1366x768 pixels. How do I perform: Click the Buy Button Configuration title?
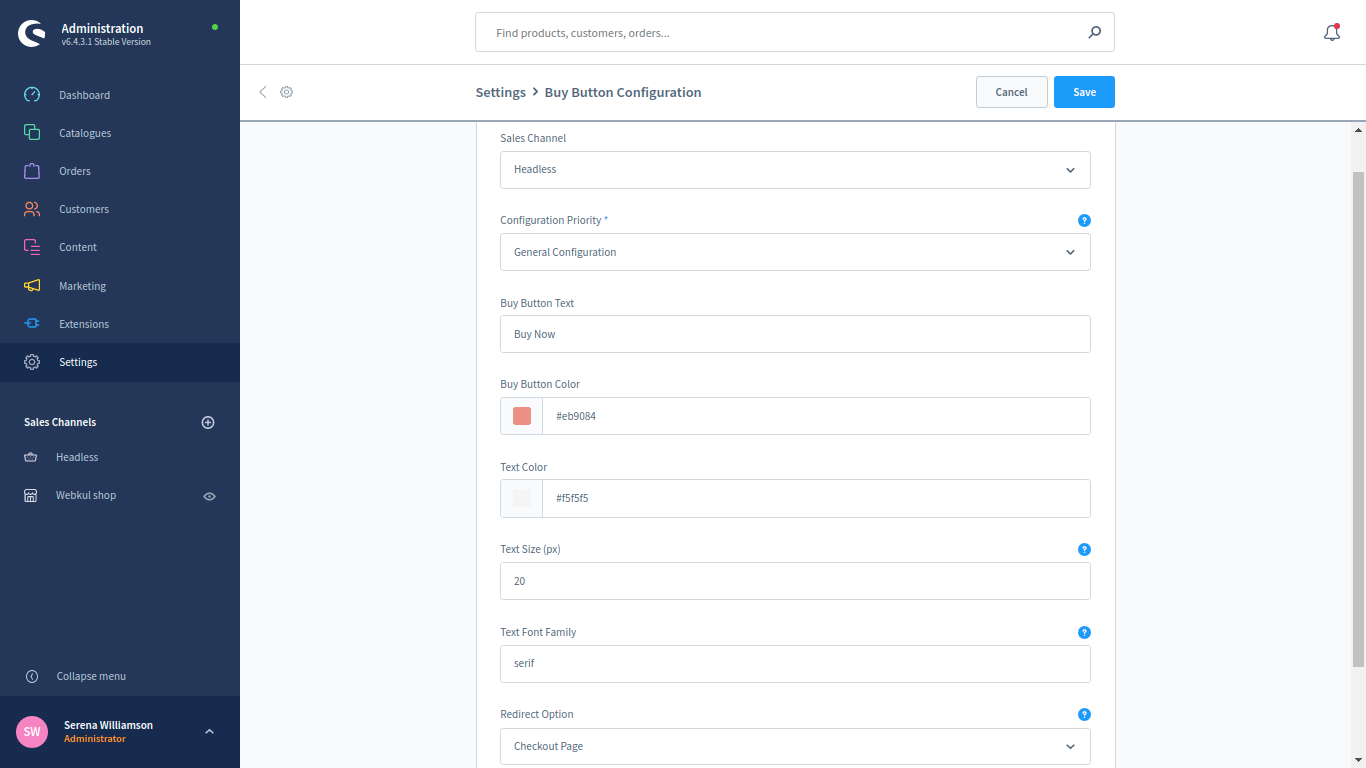pos(623,92)
